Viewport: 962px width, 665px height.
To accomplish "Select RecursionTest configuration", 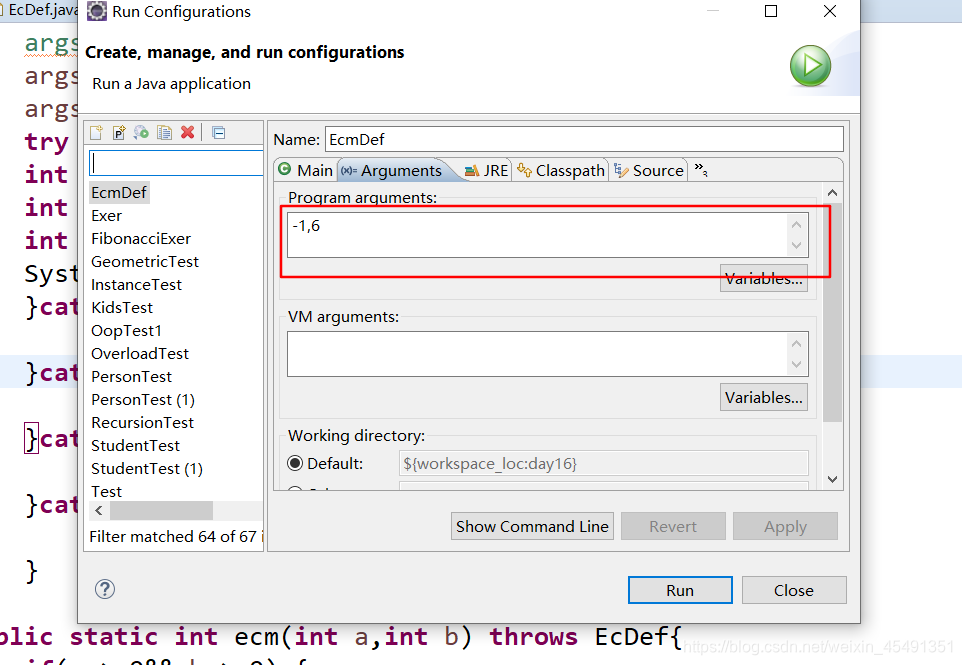I will coord(142,423).
